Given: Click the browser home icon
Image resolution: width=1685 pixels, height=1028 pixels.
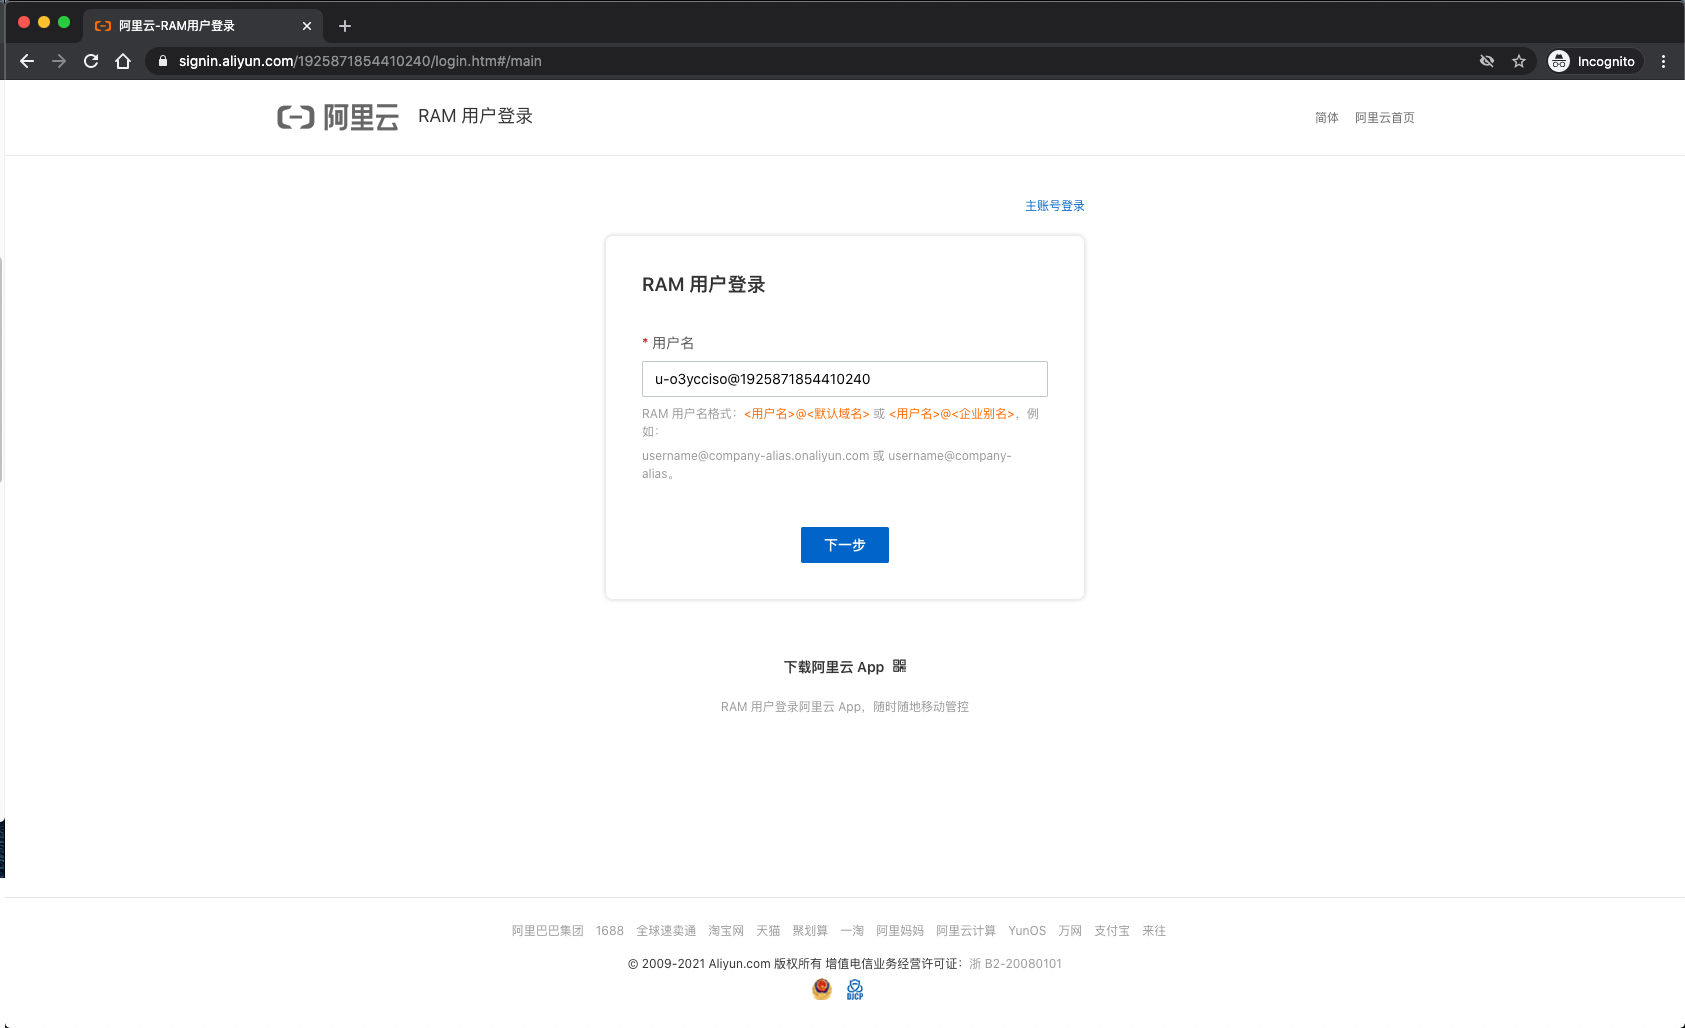Looking at the screenshot, I should point(123,61).
